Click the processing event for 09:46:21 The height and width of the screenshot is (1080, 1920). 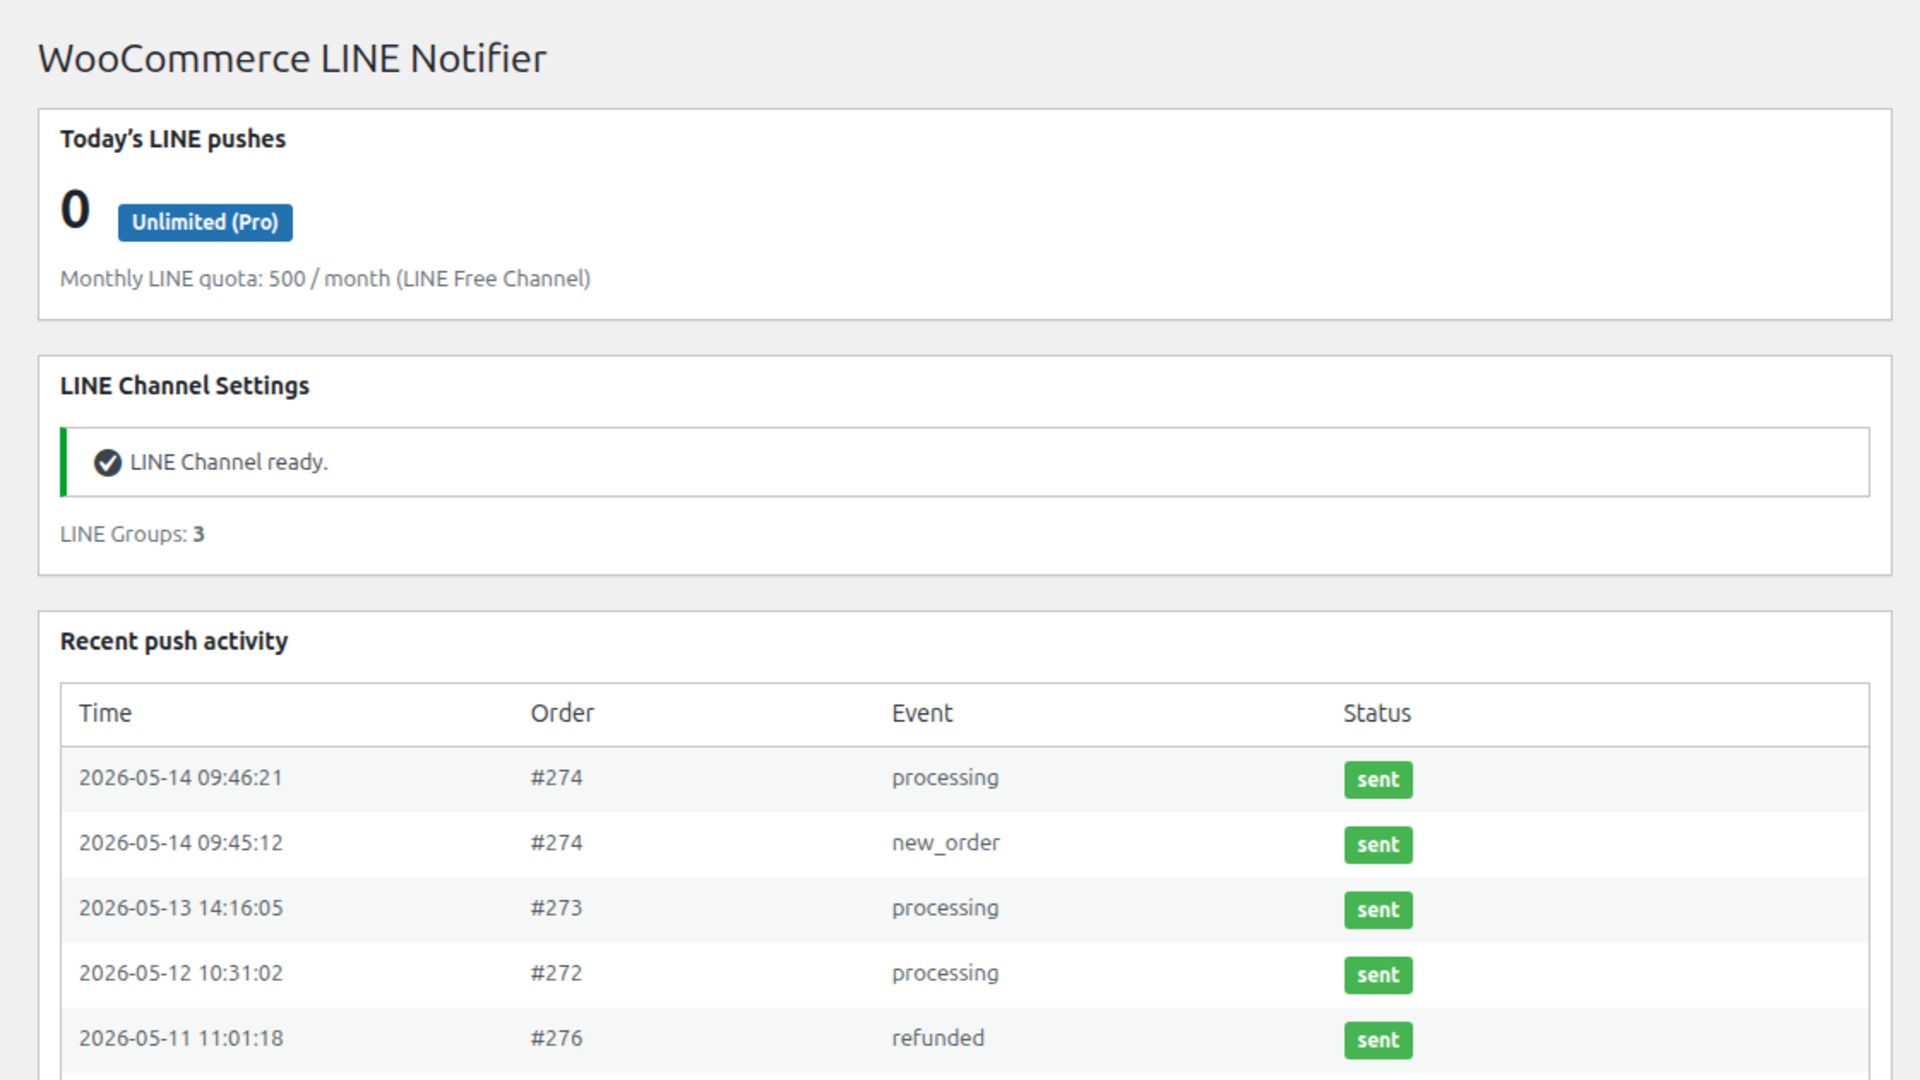pyautogui.click(x=945, y=778)
